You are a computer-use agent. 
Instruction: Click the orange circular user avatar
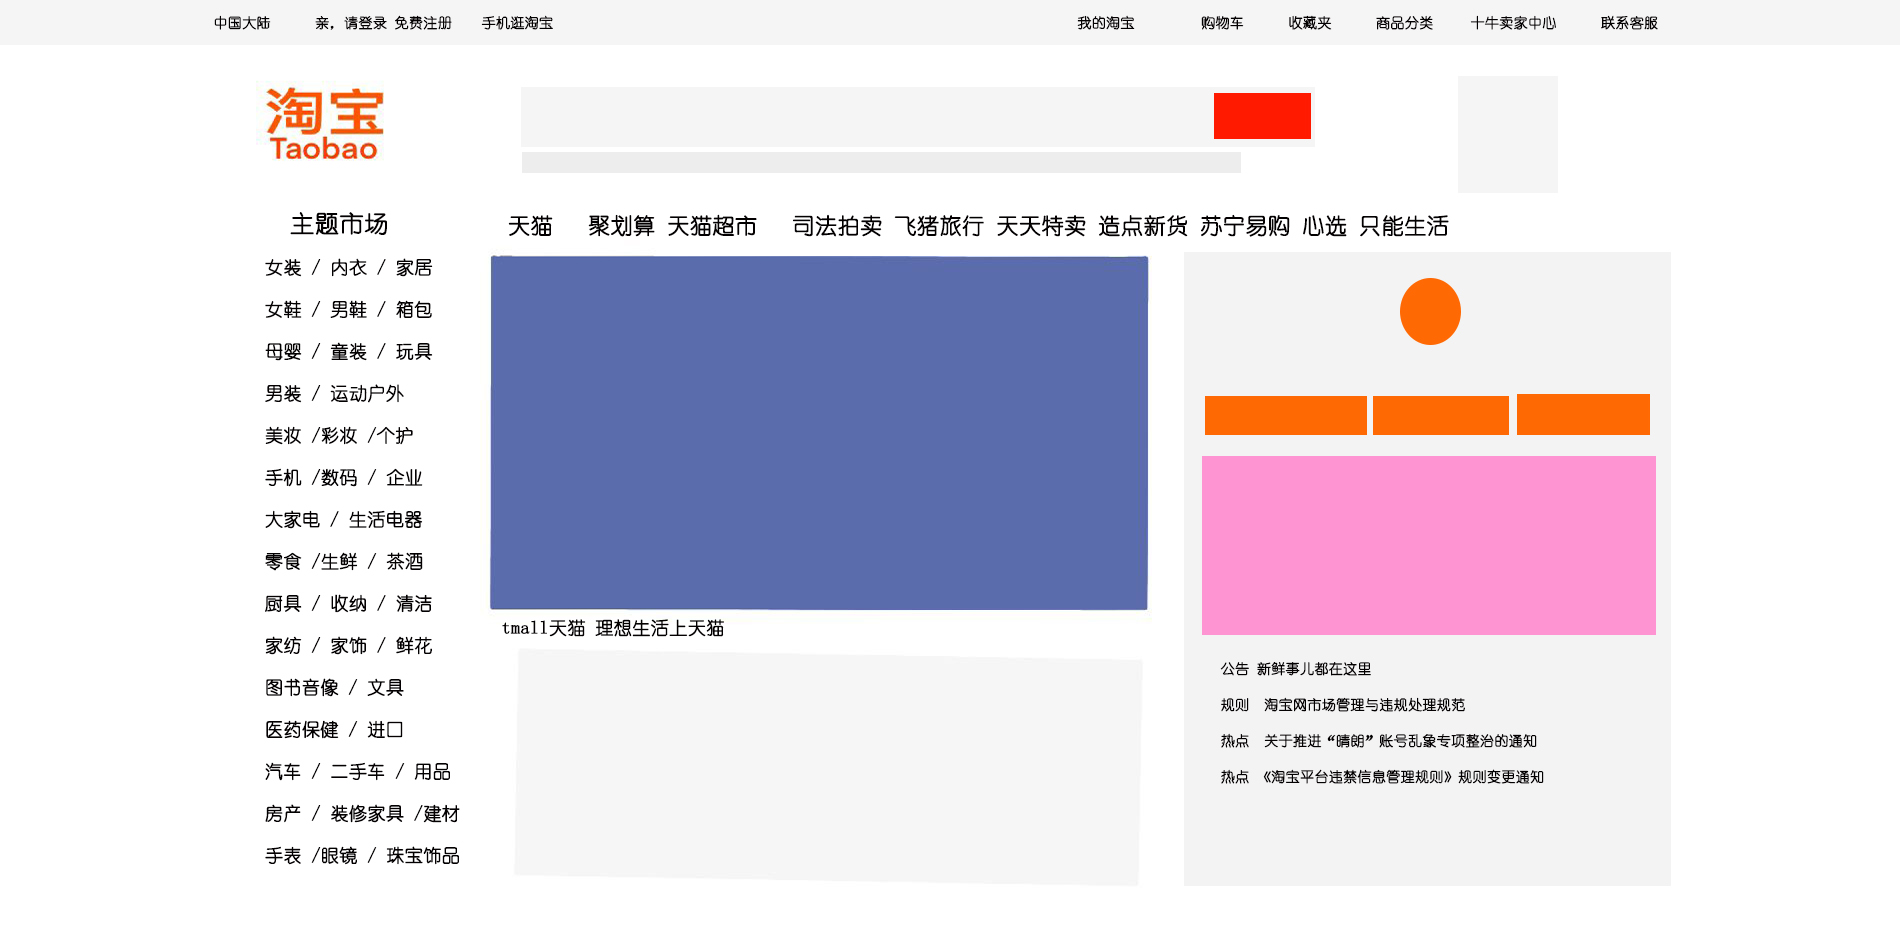[1430, 311]
